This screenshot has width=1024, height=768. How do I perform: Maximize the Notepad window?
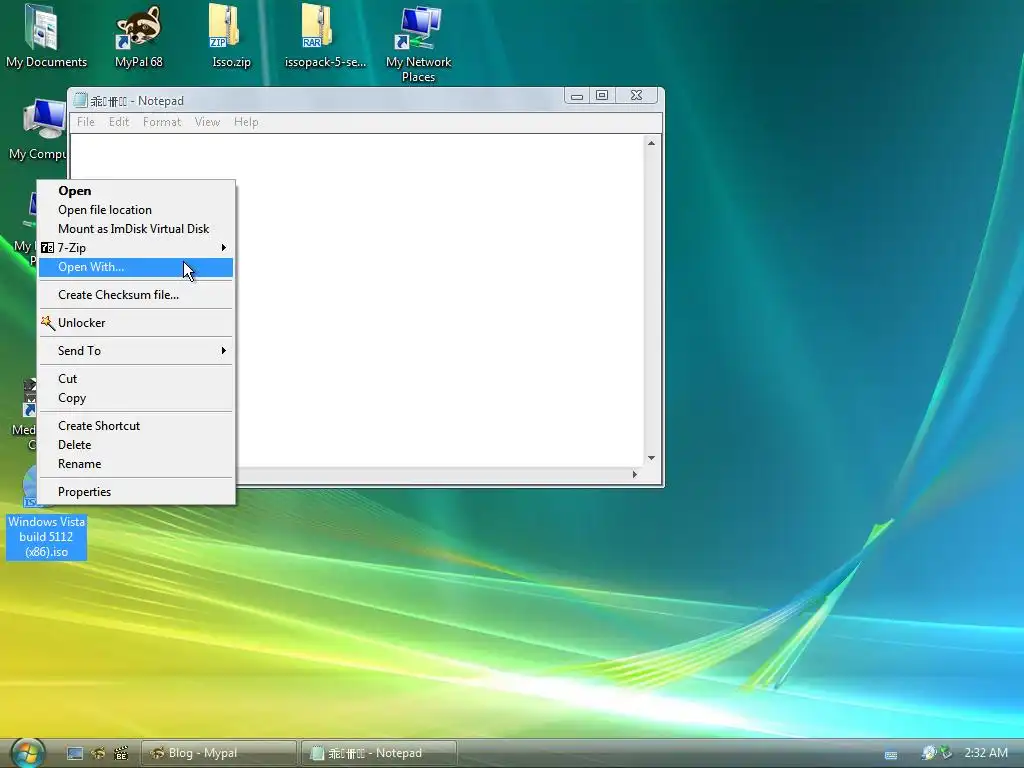(601, 96)
